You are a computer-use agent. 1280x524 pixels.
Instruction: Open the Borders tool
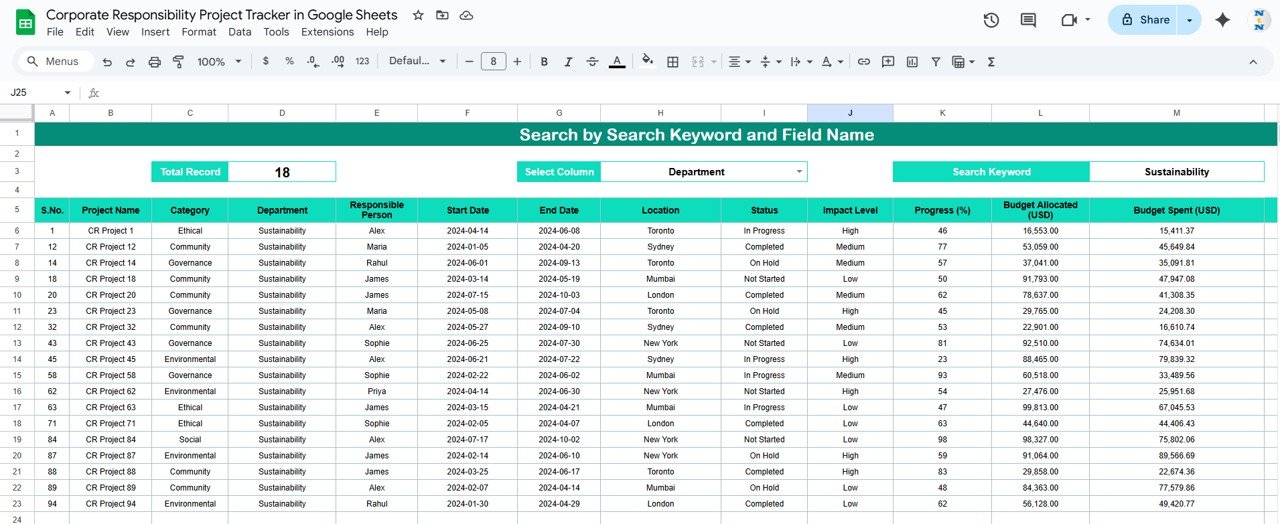click(673, 62)
